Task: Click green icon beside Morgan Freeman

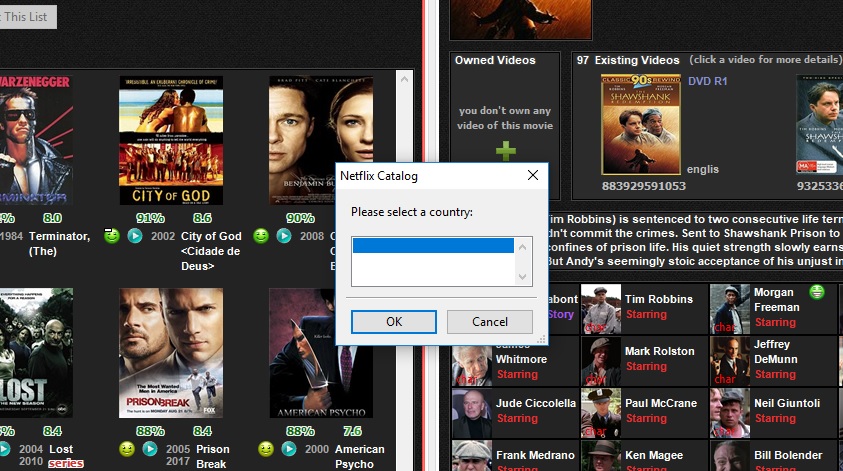Action: [x=817, y=292]
